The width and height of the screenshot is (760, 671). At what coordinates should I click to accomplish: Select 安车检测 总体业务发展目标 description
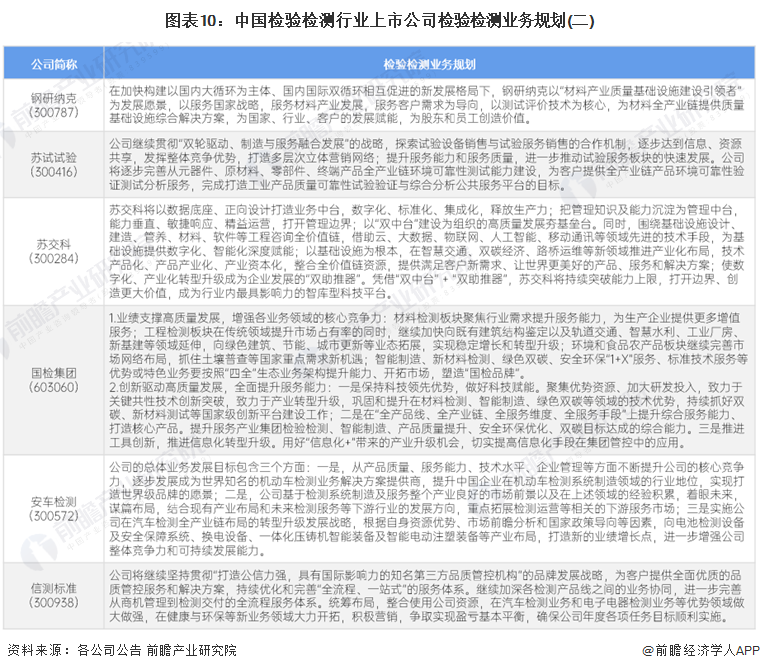(x=427, y=509)
